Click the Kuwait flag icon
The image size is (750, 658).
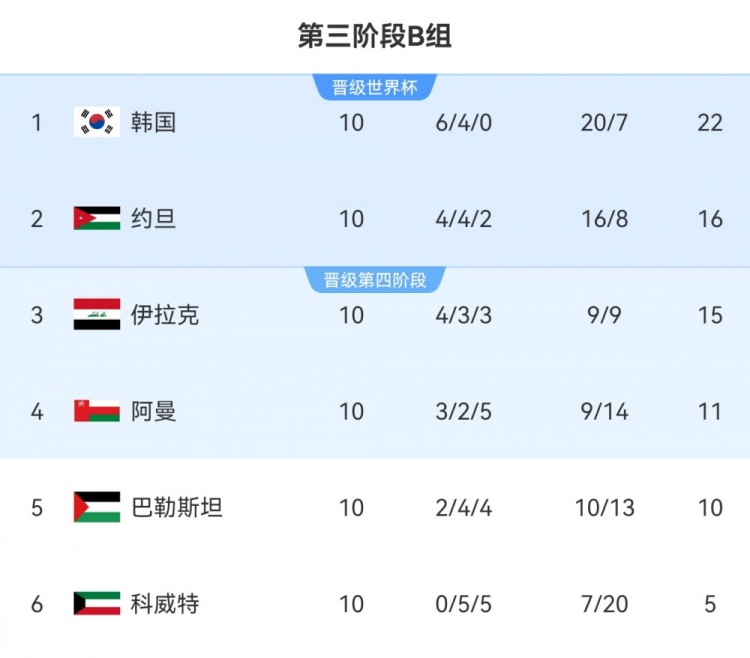point(97,603)
